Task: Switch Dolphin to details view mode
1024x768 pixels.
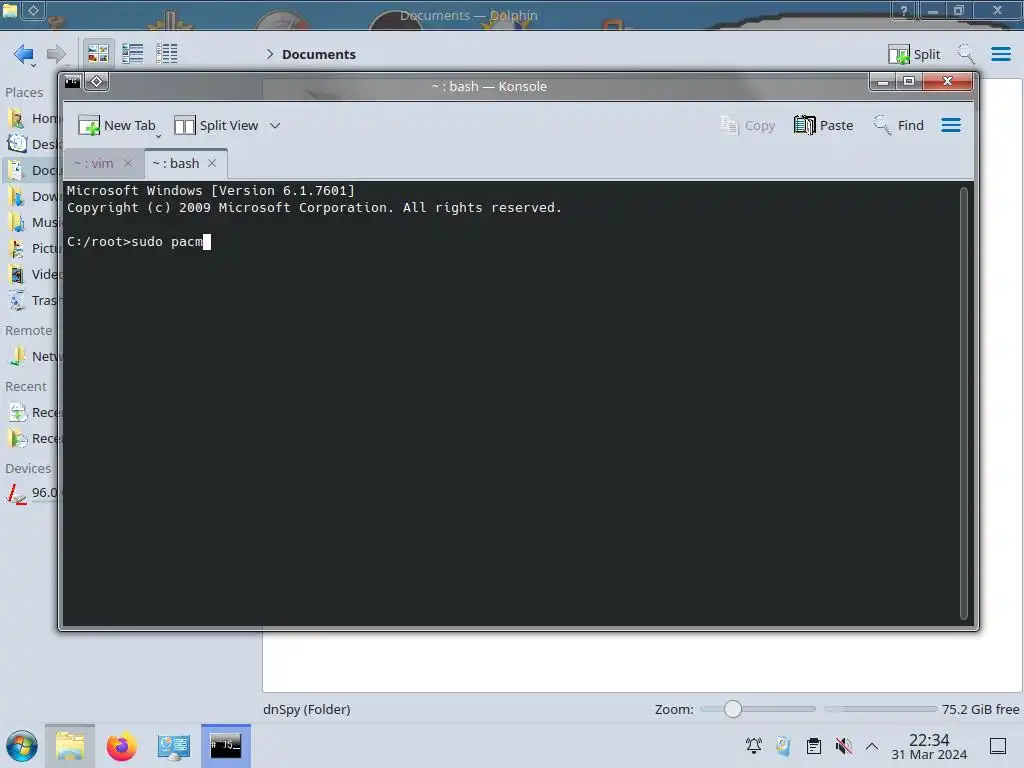Action: pyautogui.click(x=167, y=54)
